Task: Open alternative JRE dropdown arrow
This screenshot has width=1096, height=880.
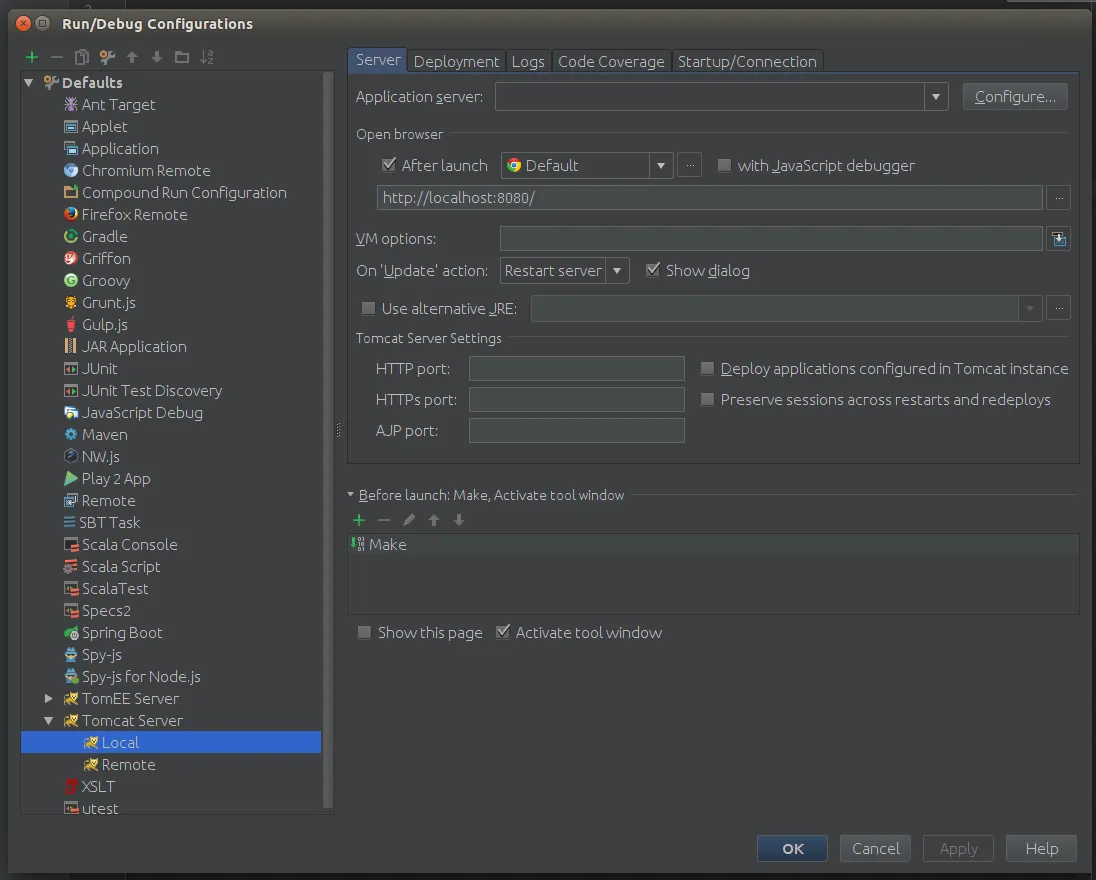Action: [1030, 308]
